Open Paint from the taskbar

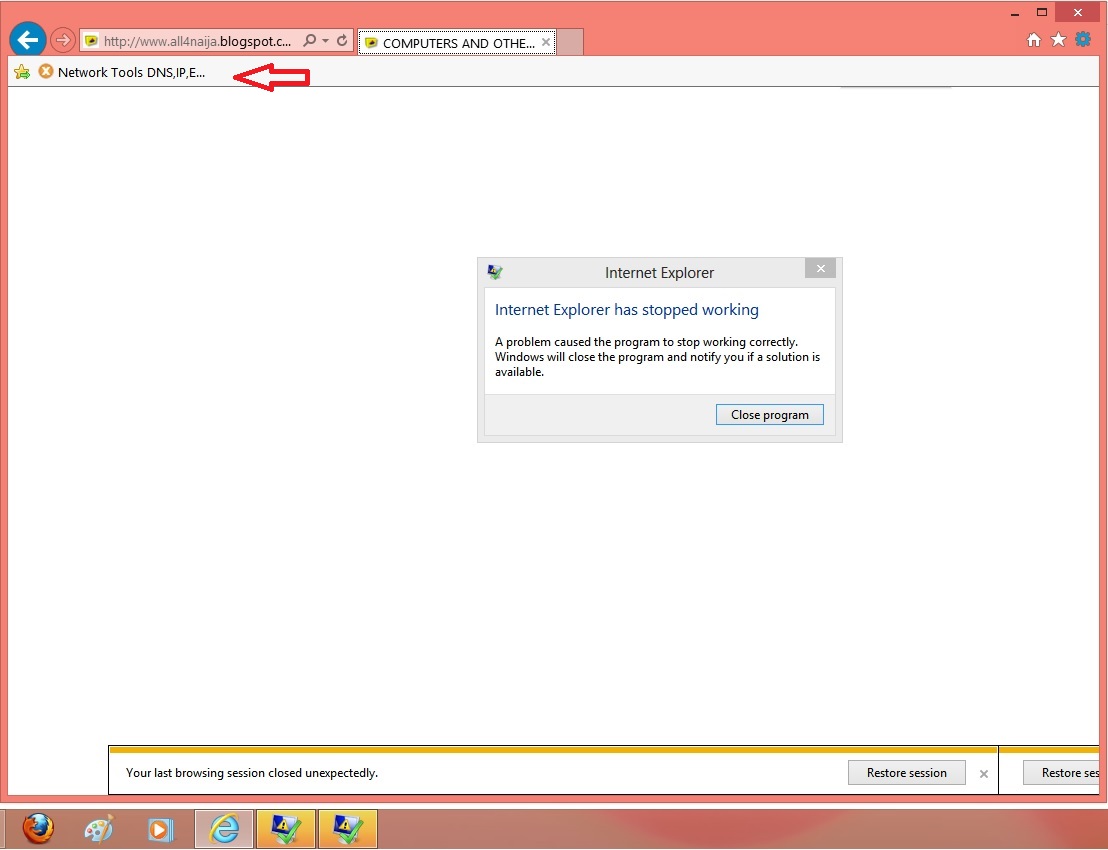pyautogui.click(x=99, y=830)
